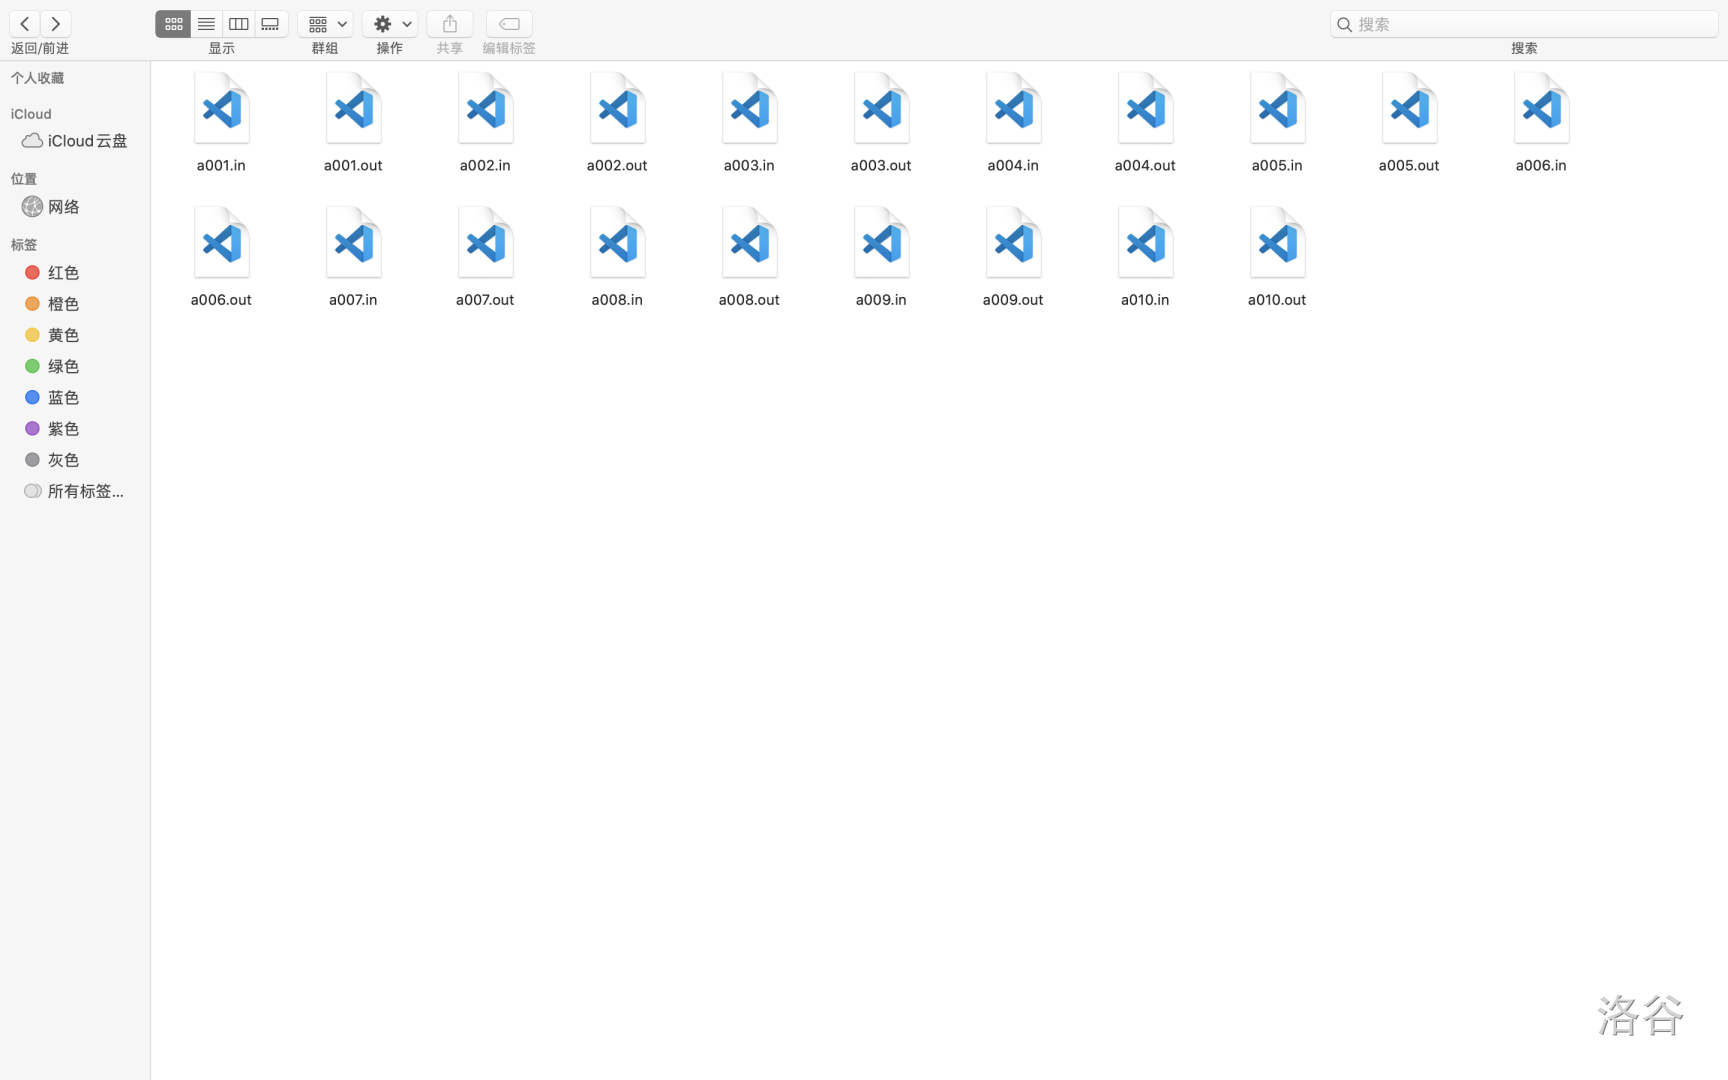1728x1080 pixels.
Task: Switch to list view
Action: click(x=206, y=24)
